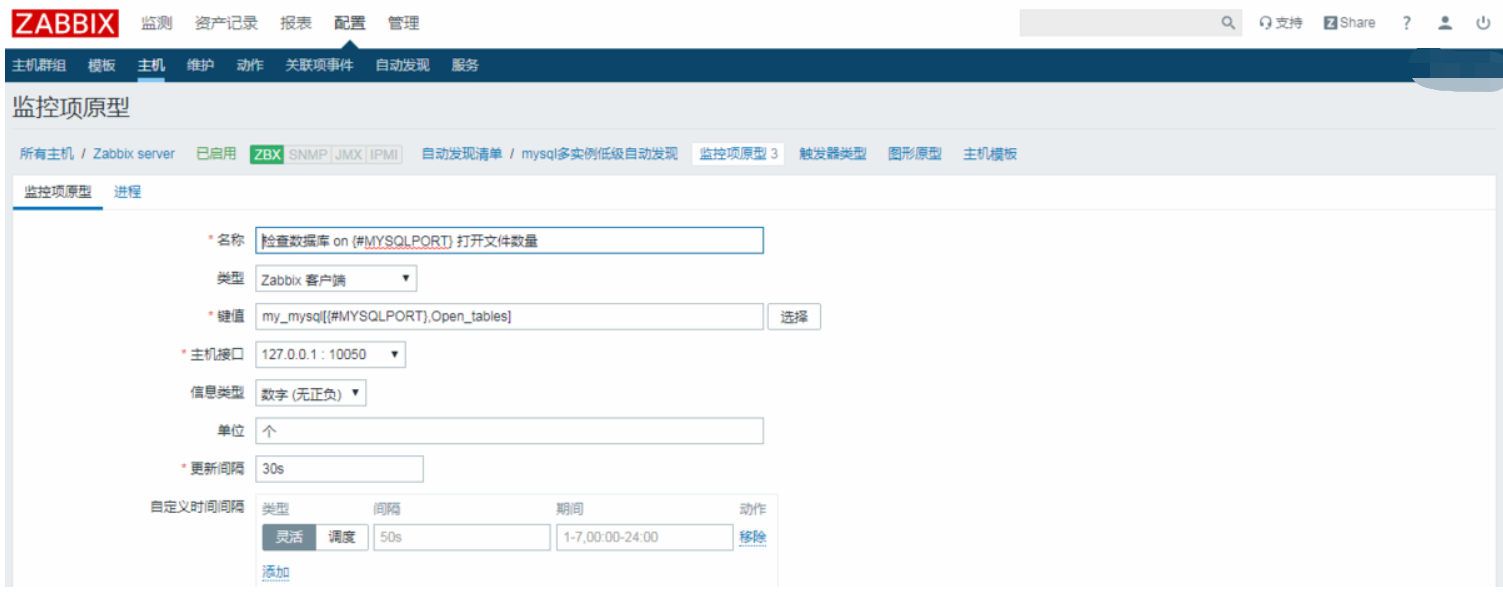Click the 选择 button next to key
The width and height of the screenshot is (1503, 609).
click(x=794, y=317)
